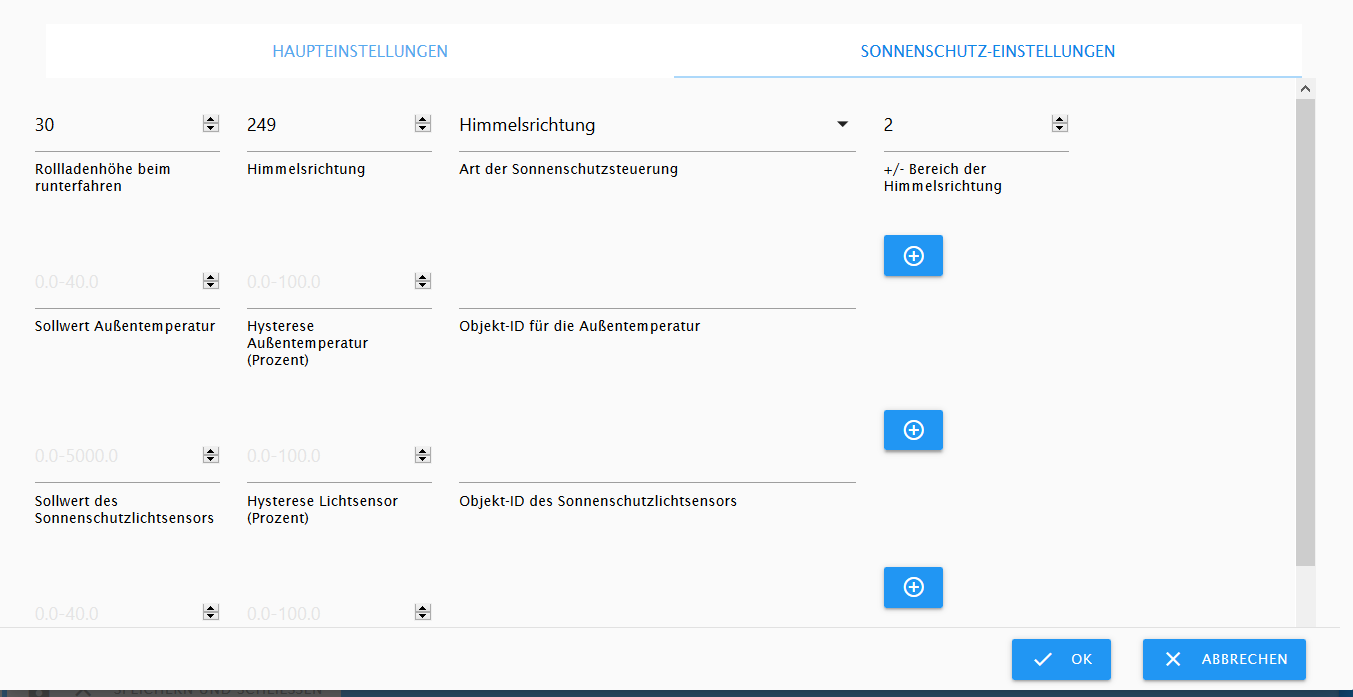Click the scrollbar up arrow
The image size is (1353, 697).
point(1305,88)
